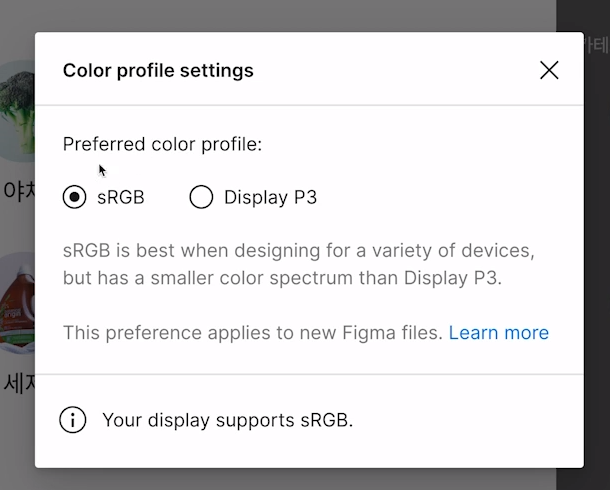This screenshot has width=610, height=490.
Task: Click the red sauce packet thumbnail
Action: pos(17,300)
